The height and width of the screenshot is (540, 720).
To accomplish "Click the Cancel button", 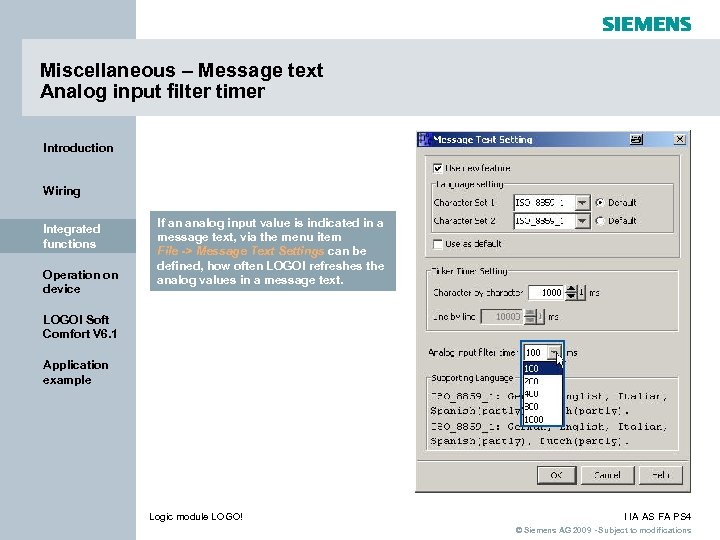I will [608, 475].
